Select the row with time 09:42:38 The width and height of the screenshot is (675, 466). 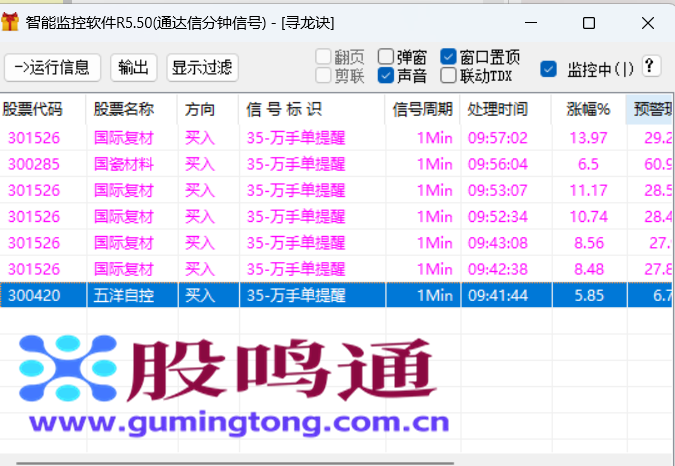coord(336,269)
